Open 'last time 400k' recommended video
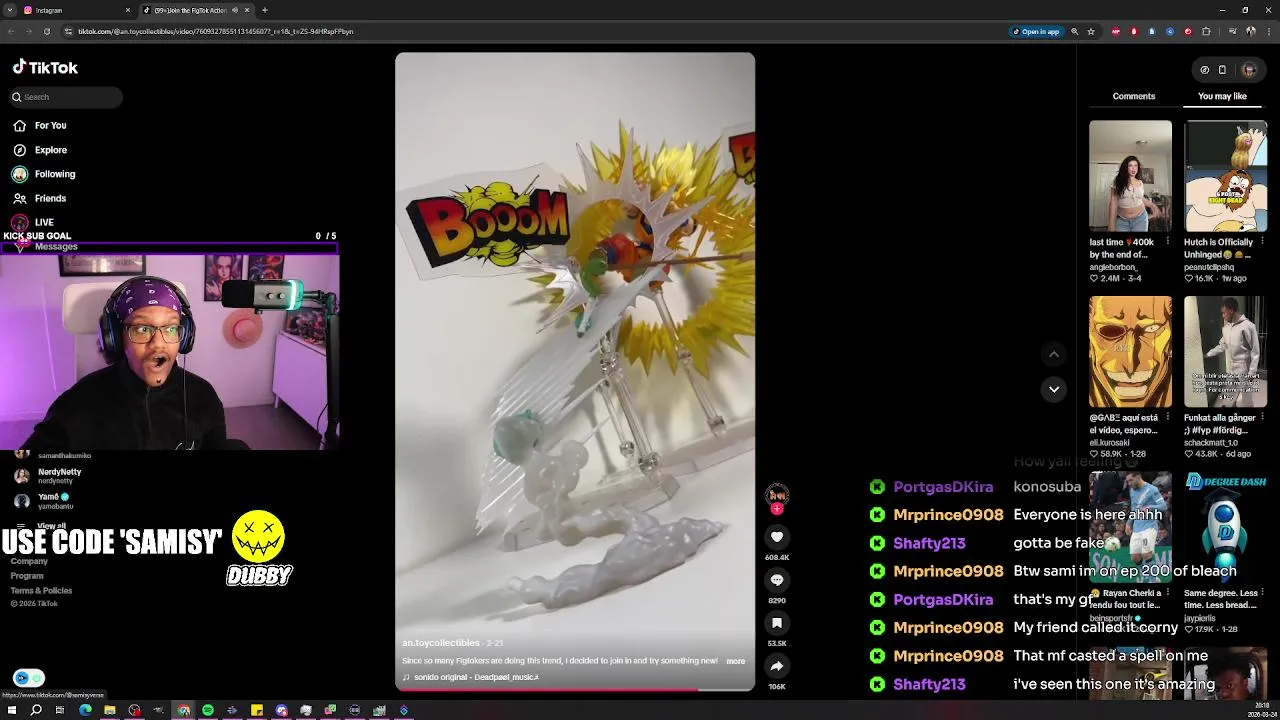Screen dimensions: 1280x720 (1130, 176)
